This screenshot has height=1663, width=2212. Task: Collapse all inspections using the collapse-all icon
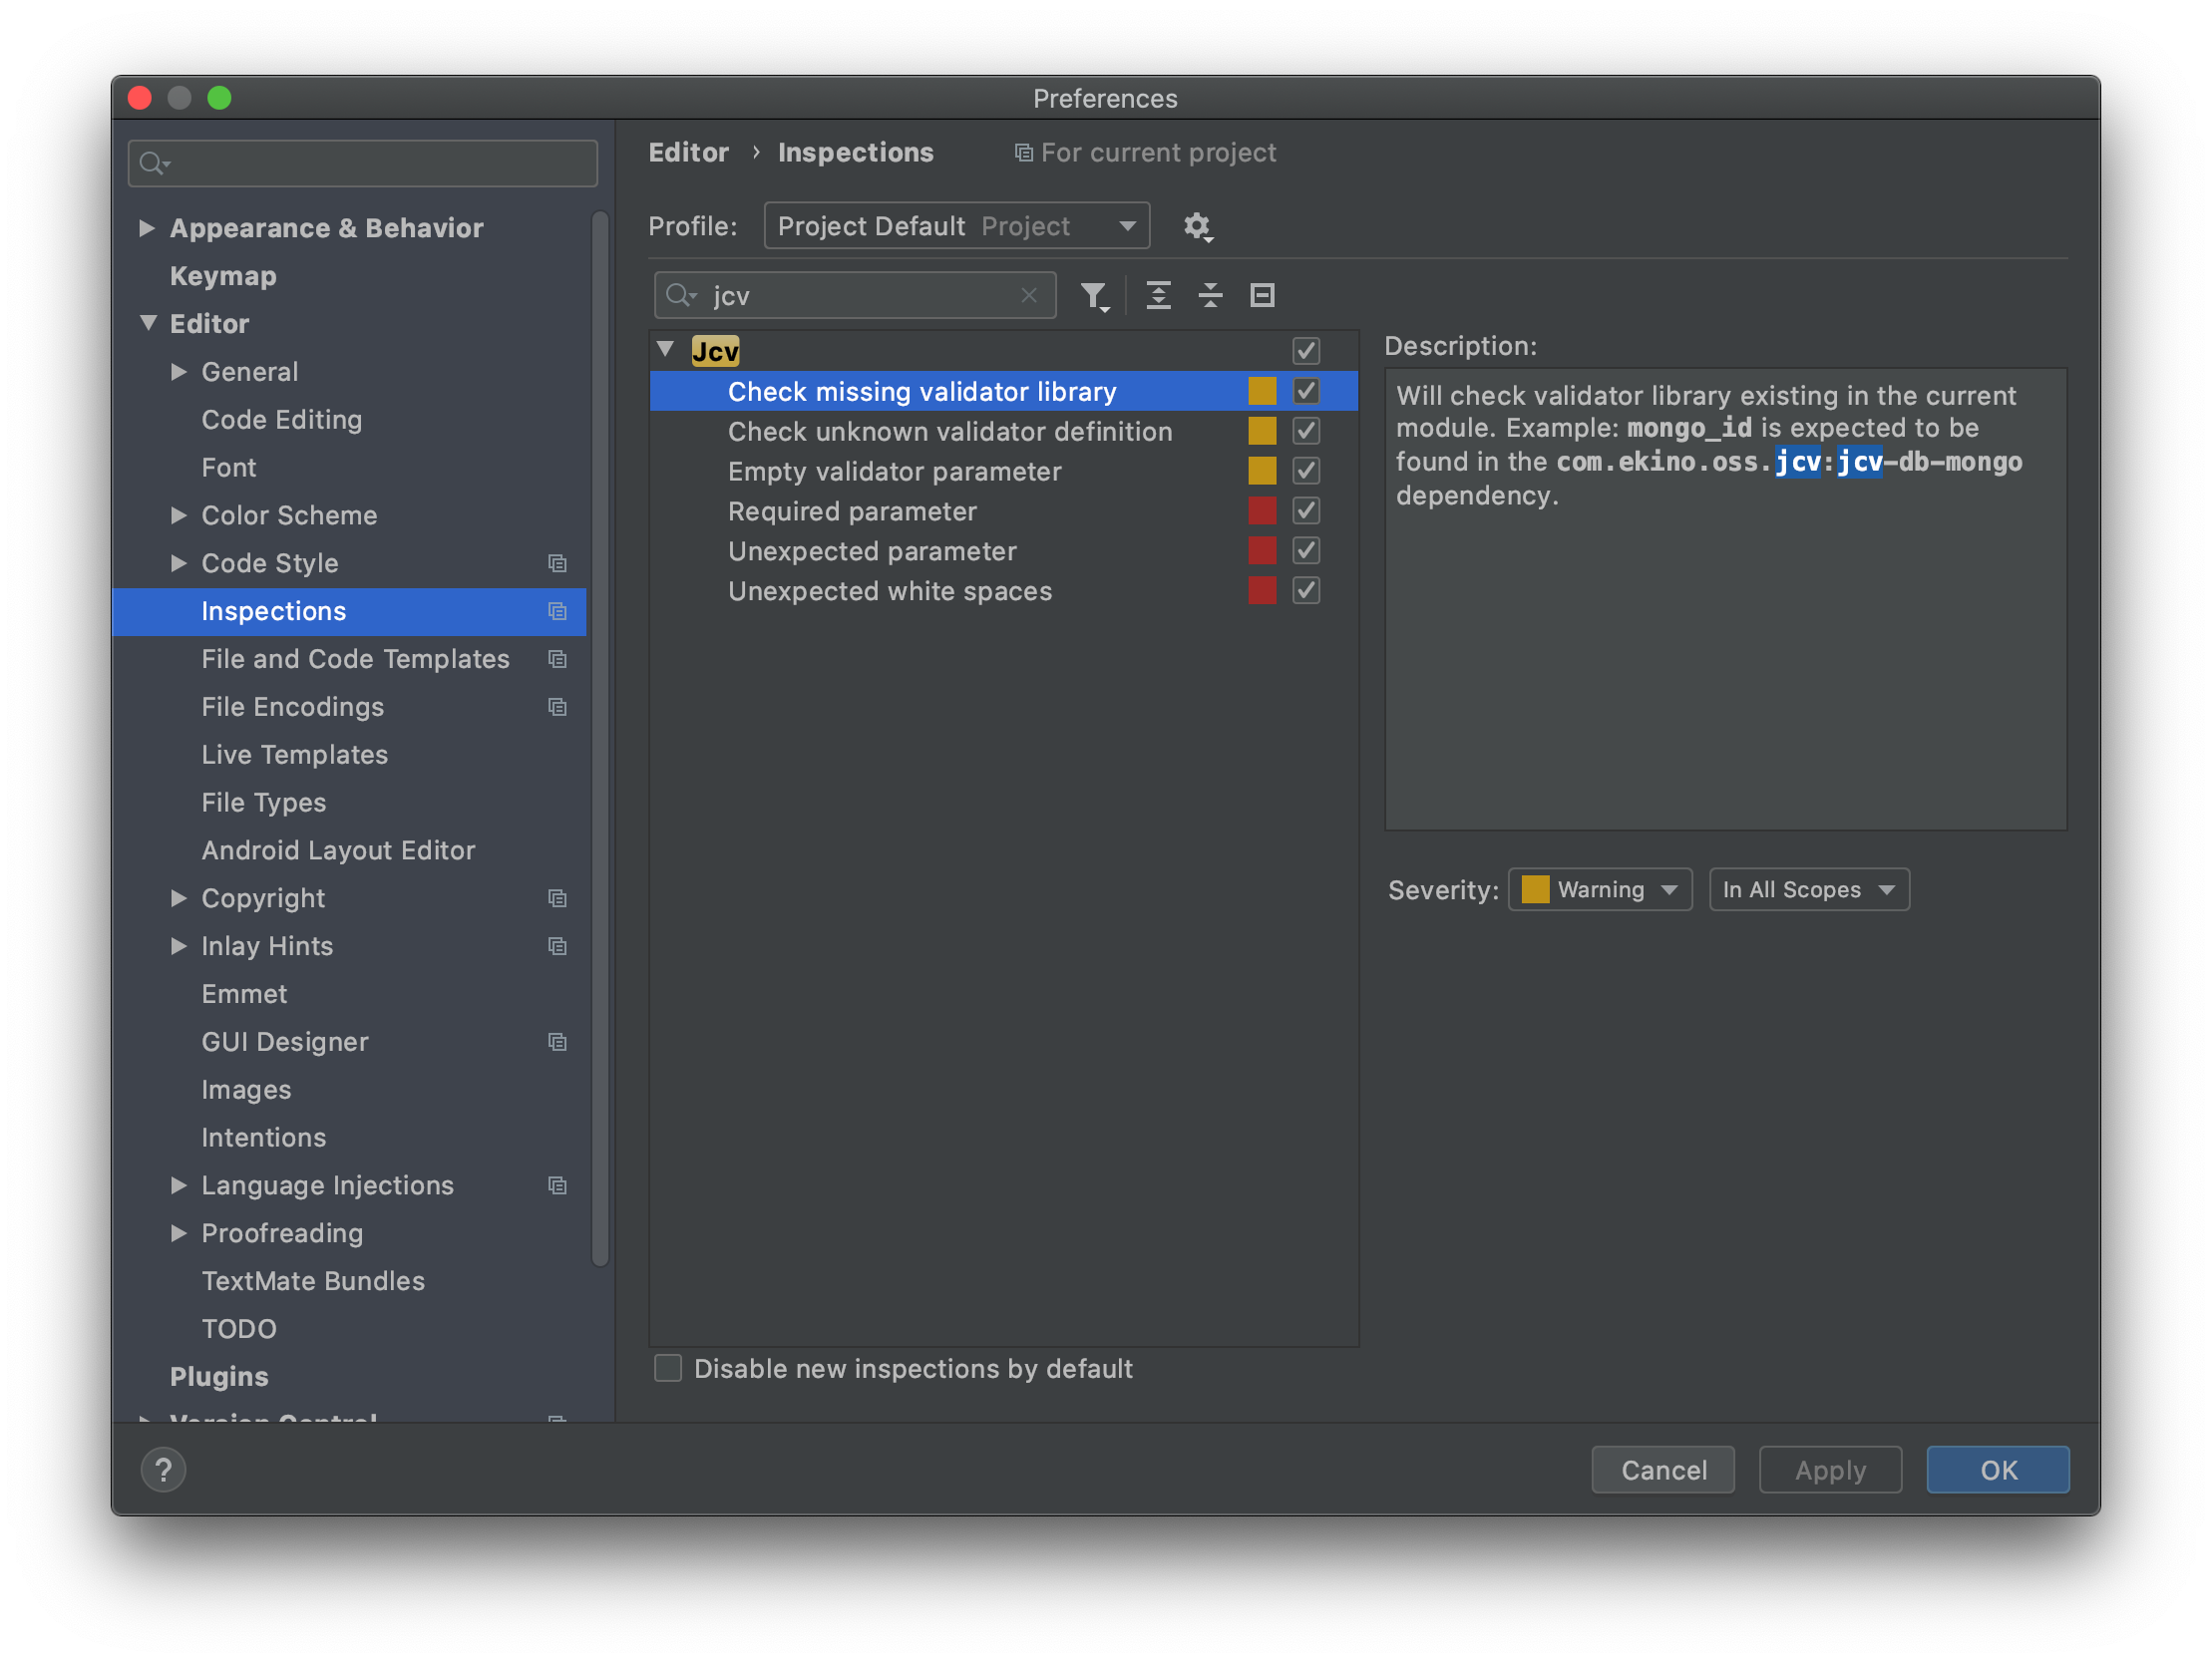click(x=1210, y=295)
